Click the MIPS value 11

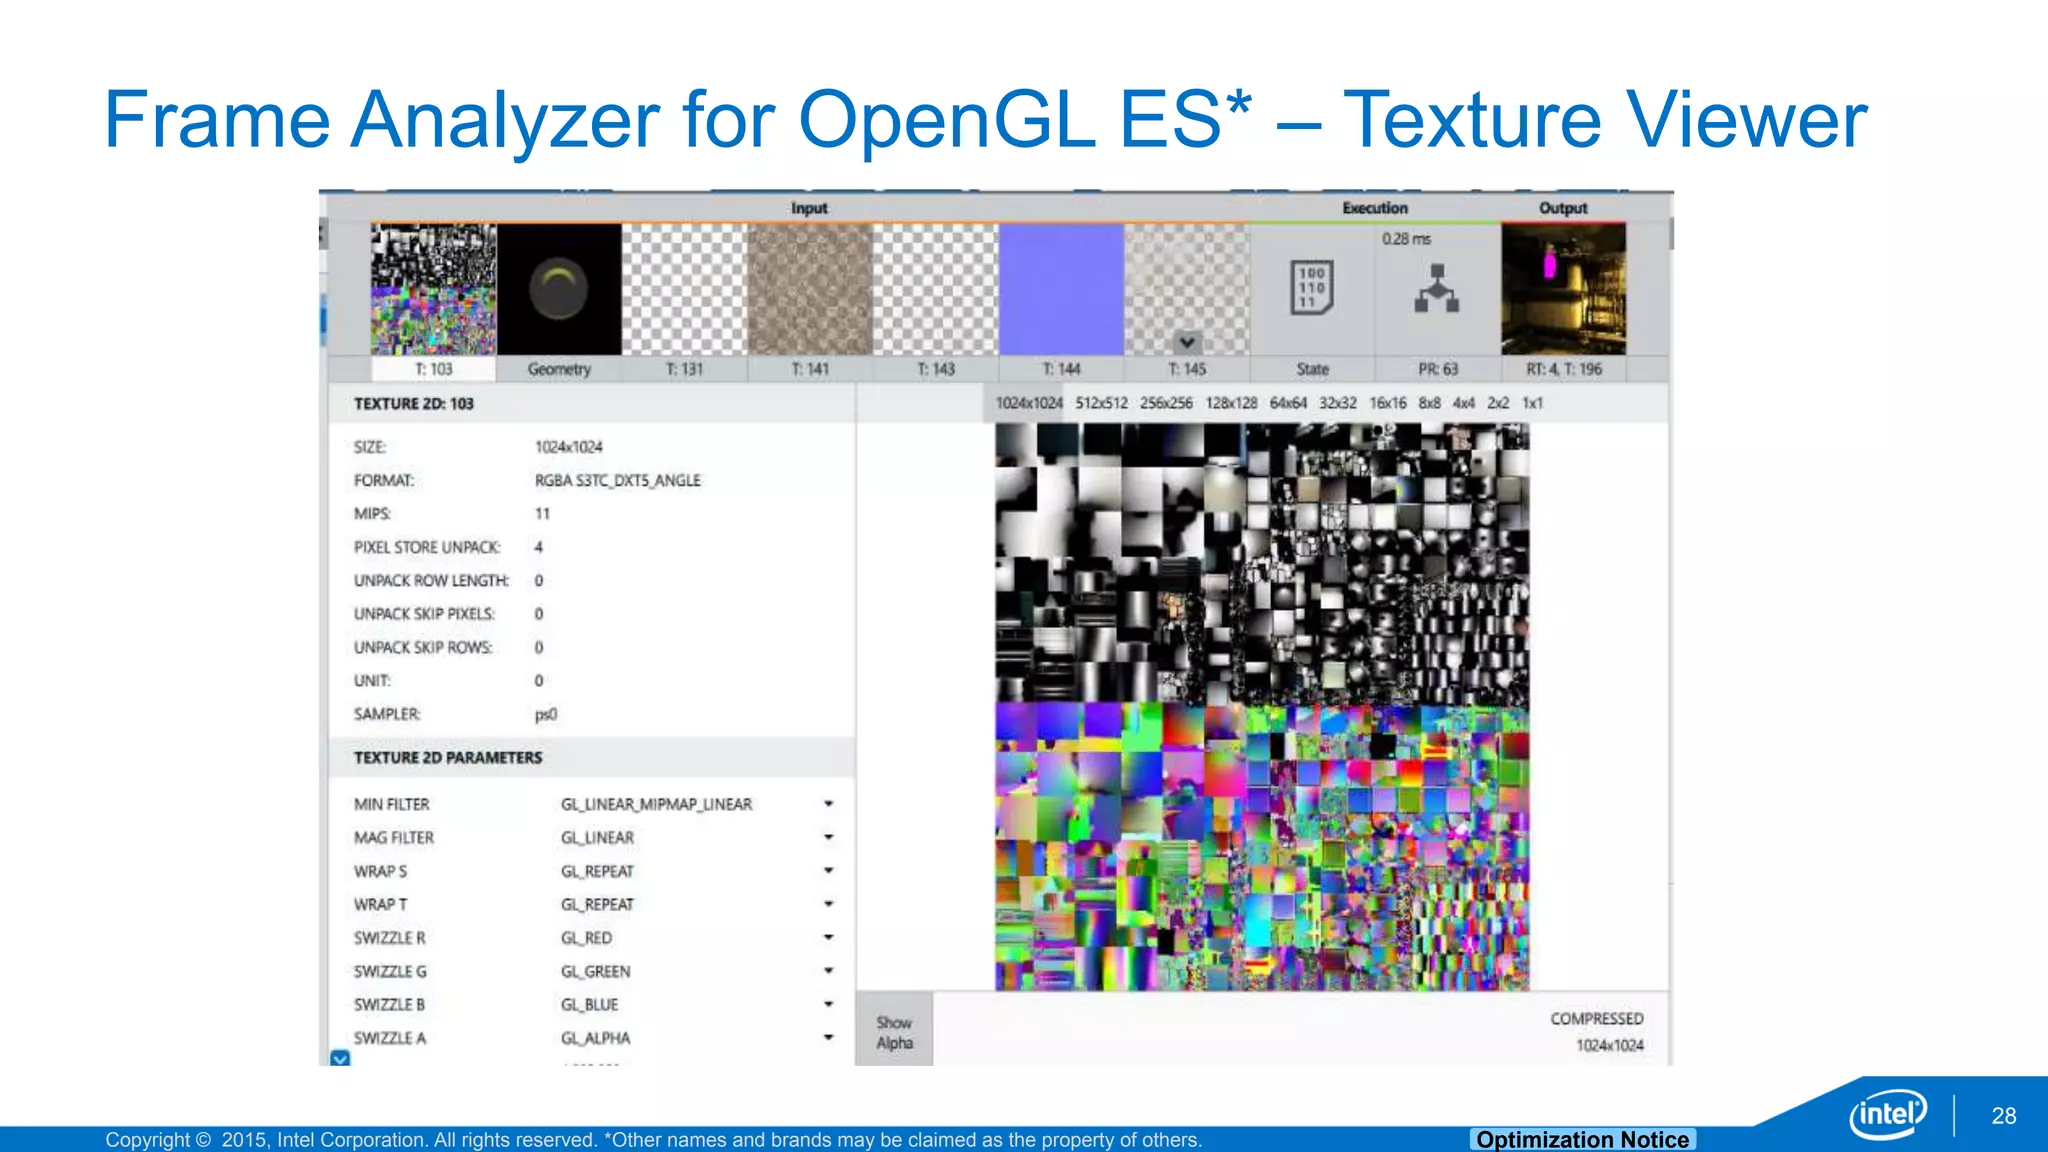542,513
